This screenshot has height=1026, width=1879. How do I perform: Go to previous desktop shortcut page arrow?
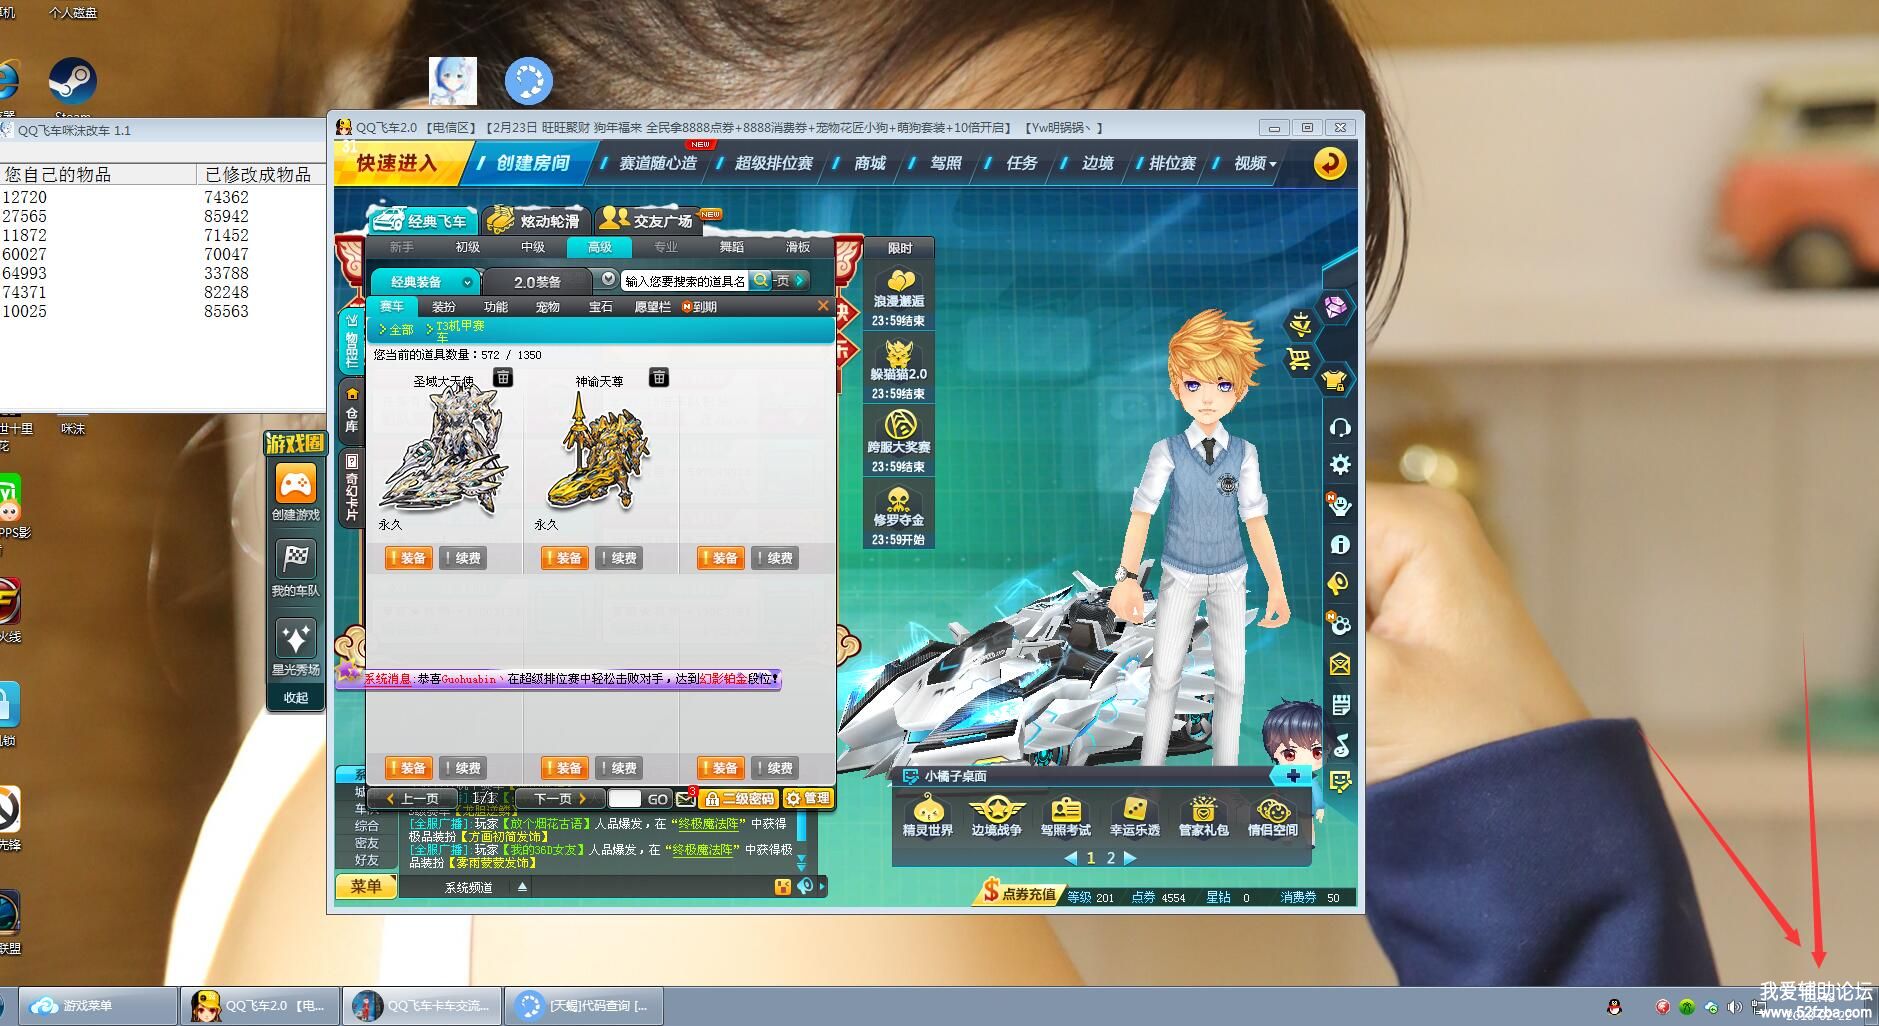click(x=1070, y=858)
